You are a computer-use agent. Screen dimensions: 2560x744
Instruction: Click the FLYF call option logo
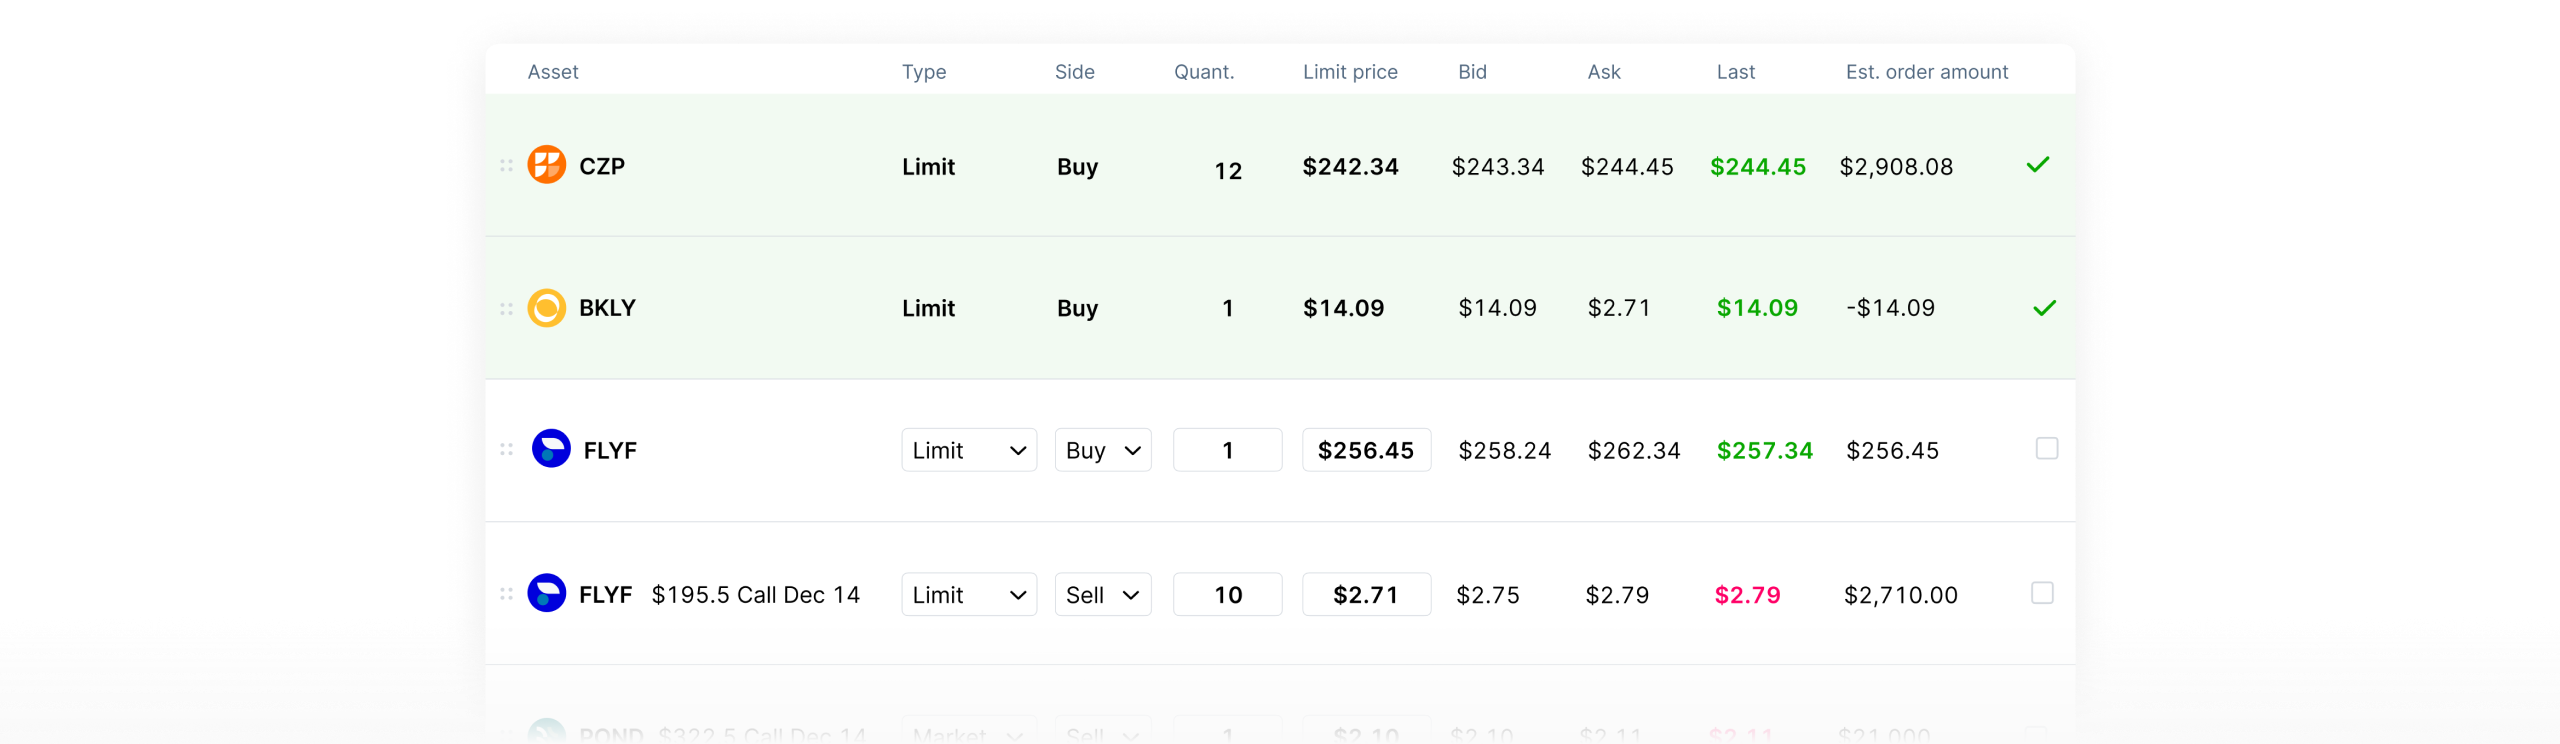(x=546, y=593)
